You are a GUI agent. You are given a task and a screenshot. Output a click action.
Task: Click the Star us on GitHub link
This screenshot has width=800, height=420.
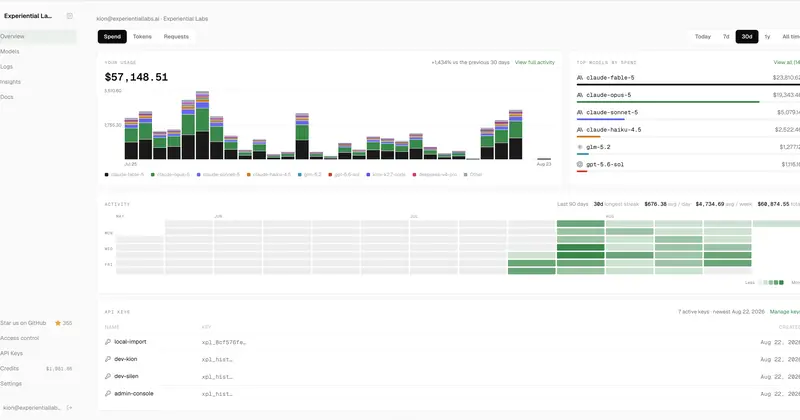pos(23,323)
